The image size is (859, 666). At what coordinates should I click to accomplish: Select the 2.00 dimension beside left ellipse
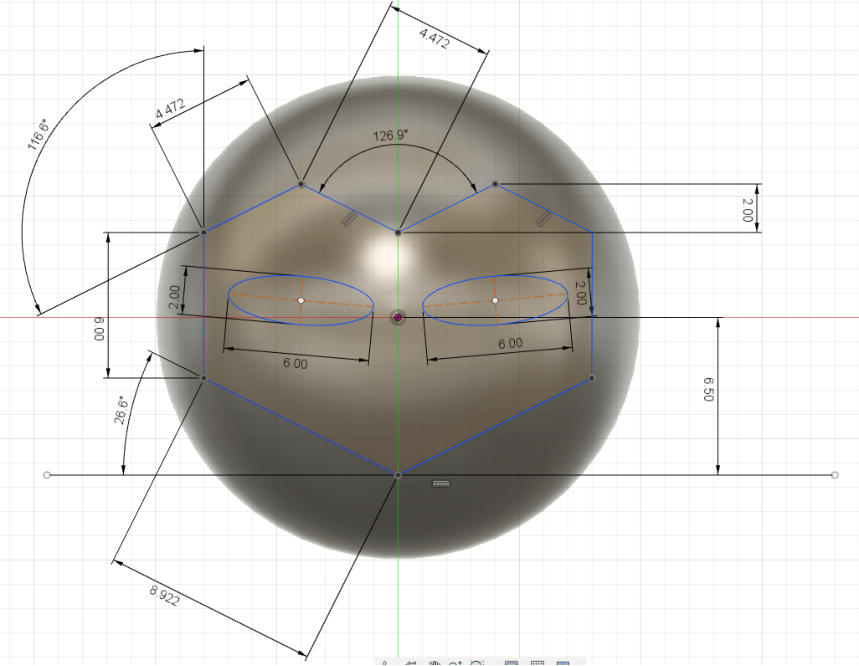(175, 297)
